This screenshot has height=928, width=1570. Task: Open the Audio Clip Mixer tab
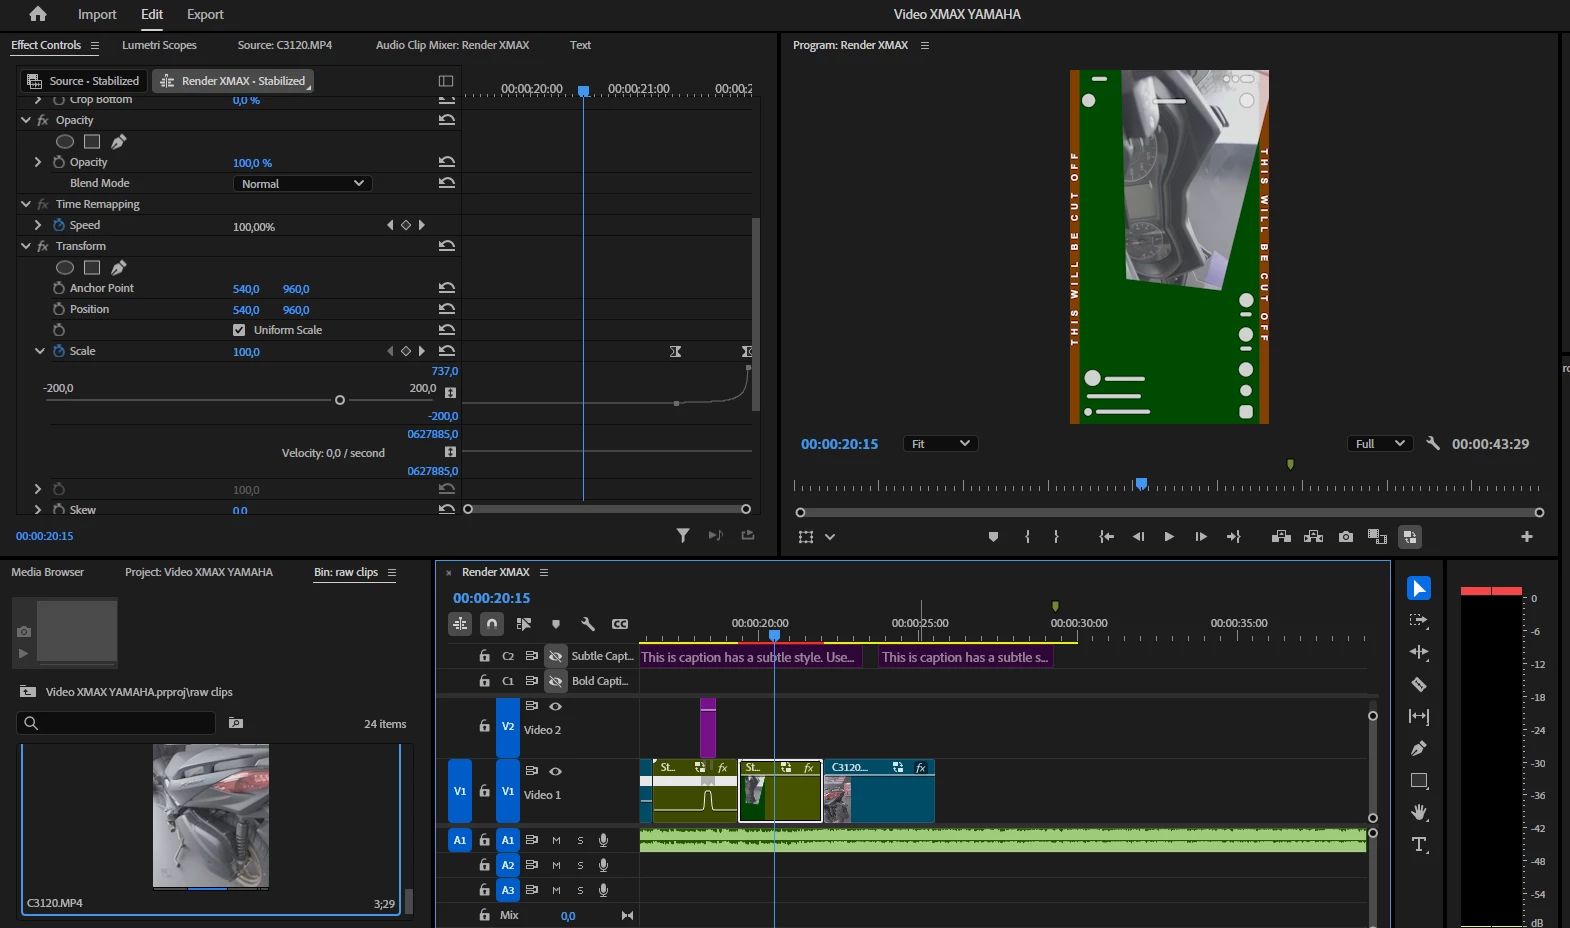point(452,45)
